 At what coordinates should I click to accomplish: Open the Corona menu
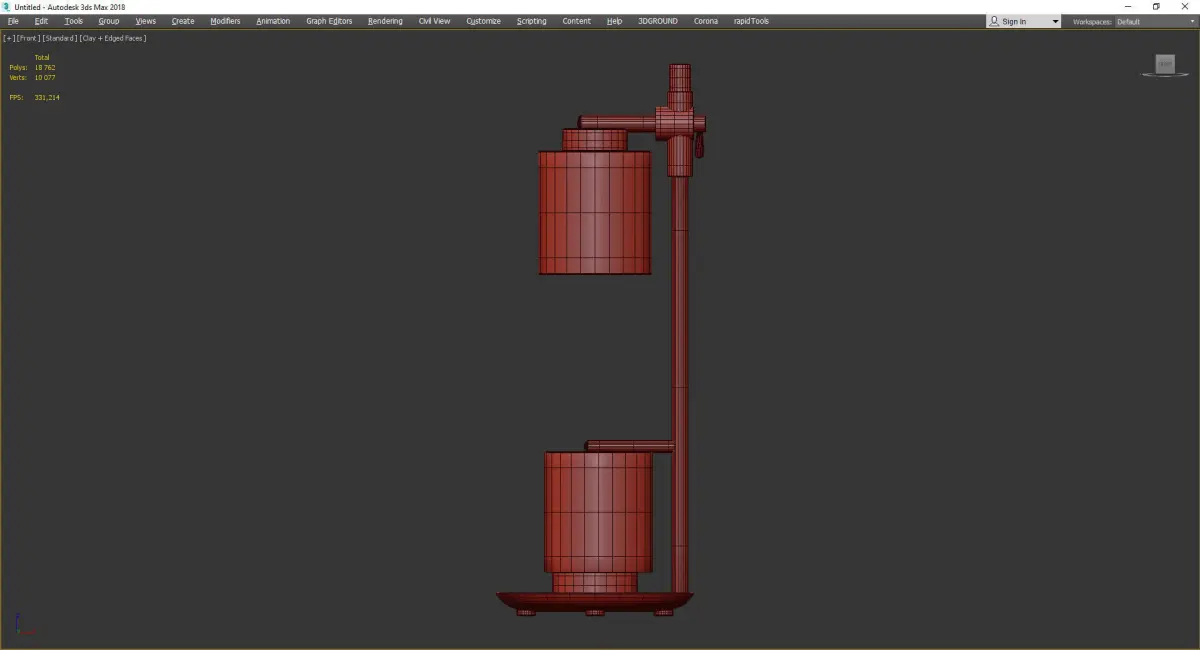(706, 21)
